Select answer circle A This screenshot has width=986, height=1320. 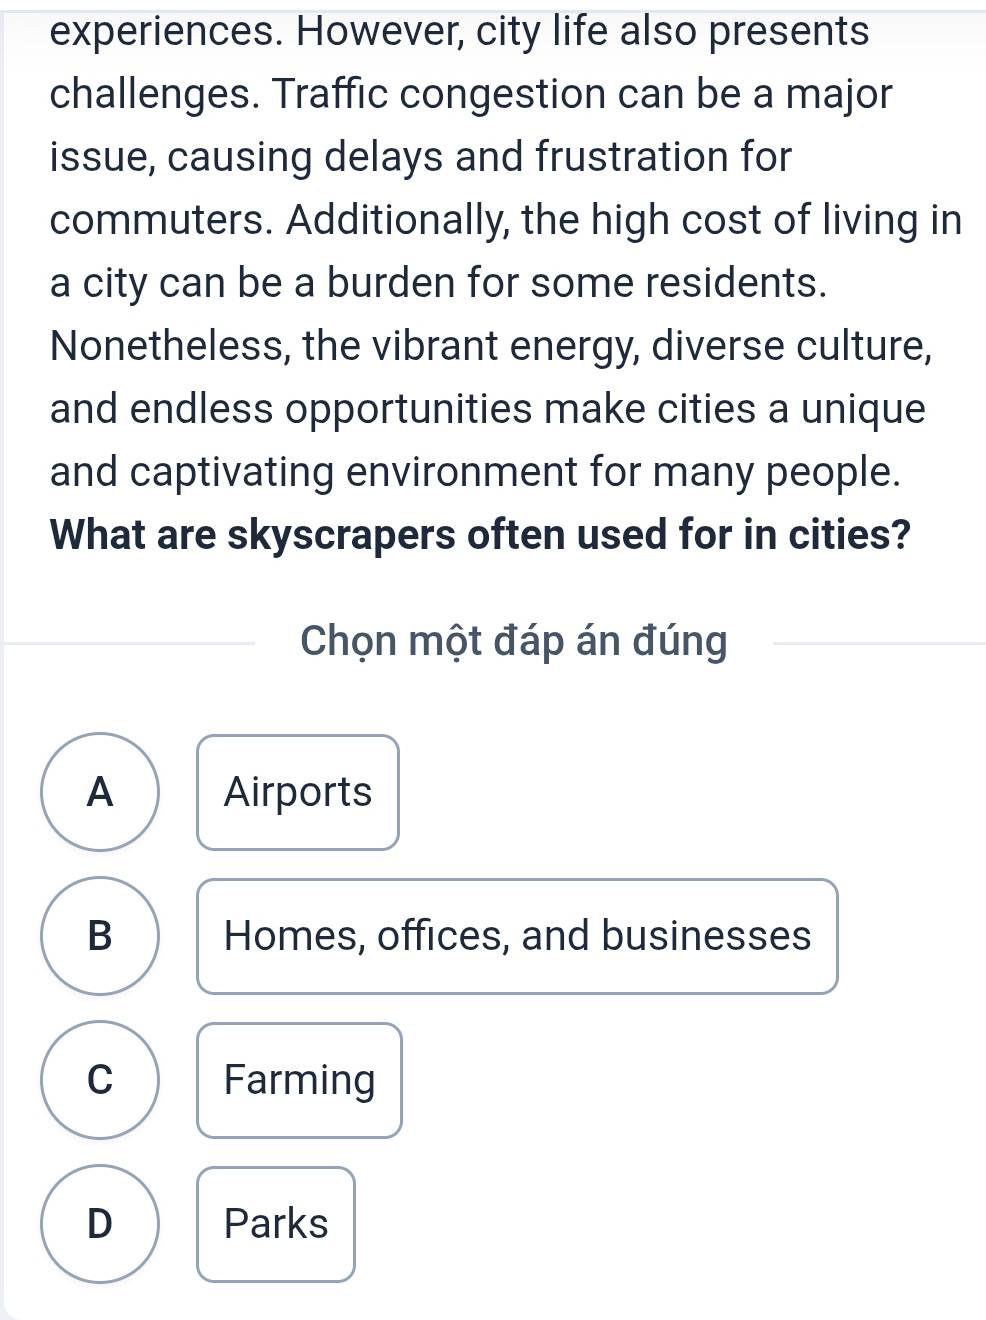pos(100,792)
